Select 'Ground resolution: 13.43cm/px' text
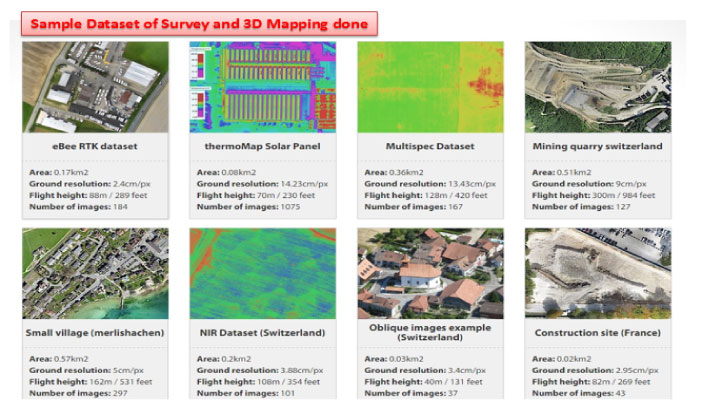The height and width of the screenshot is (415, 702). coord(430,184)
